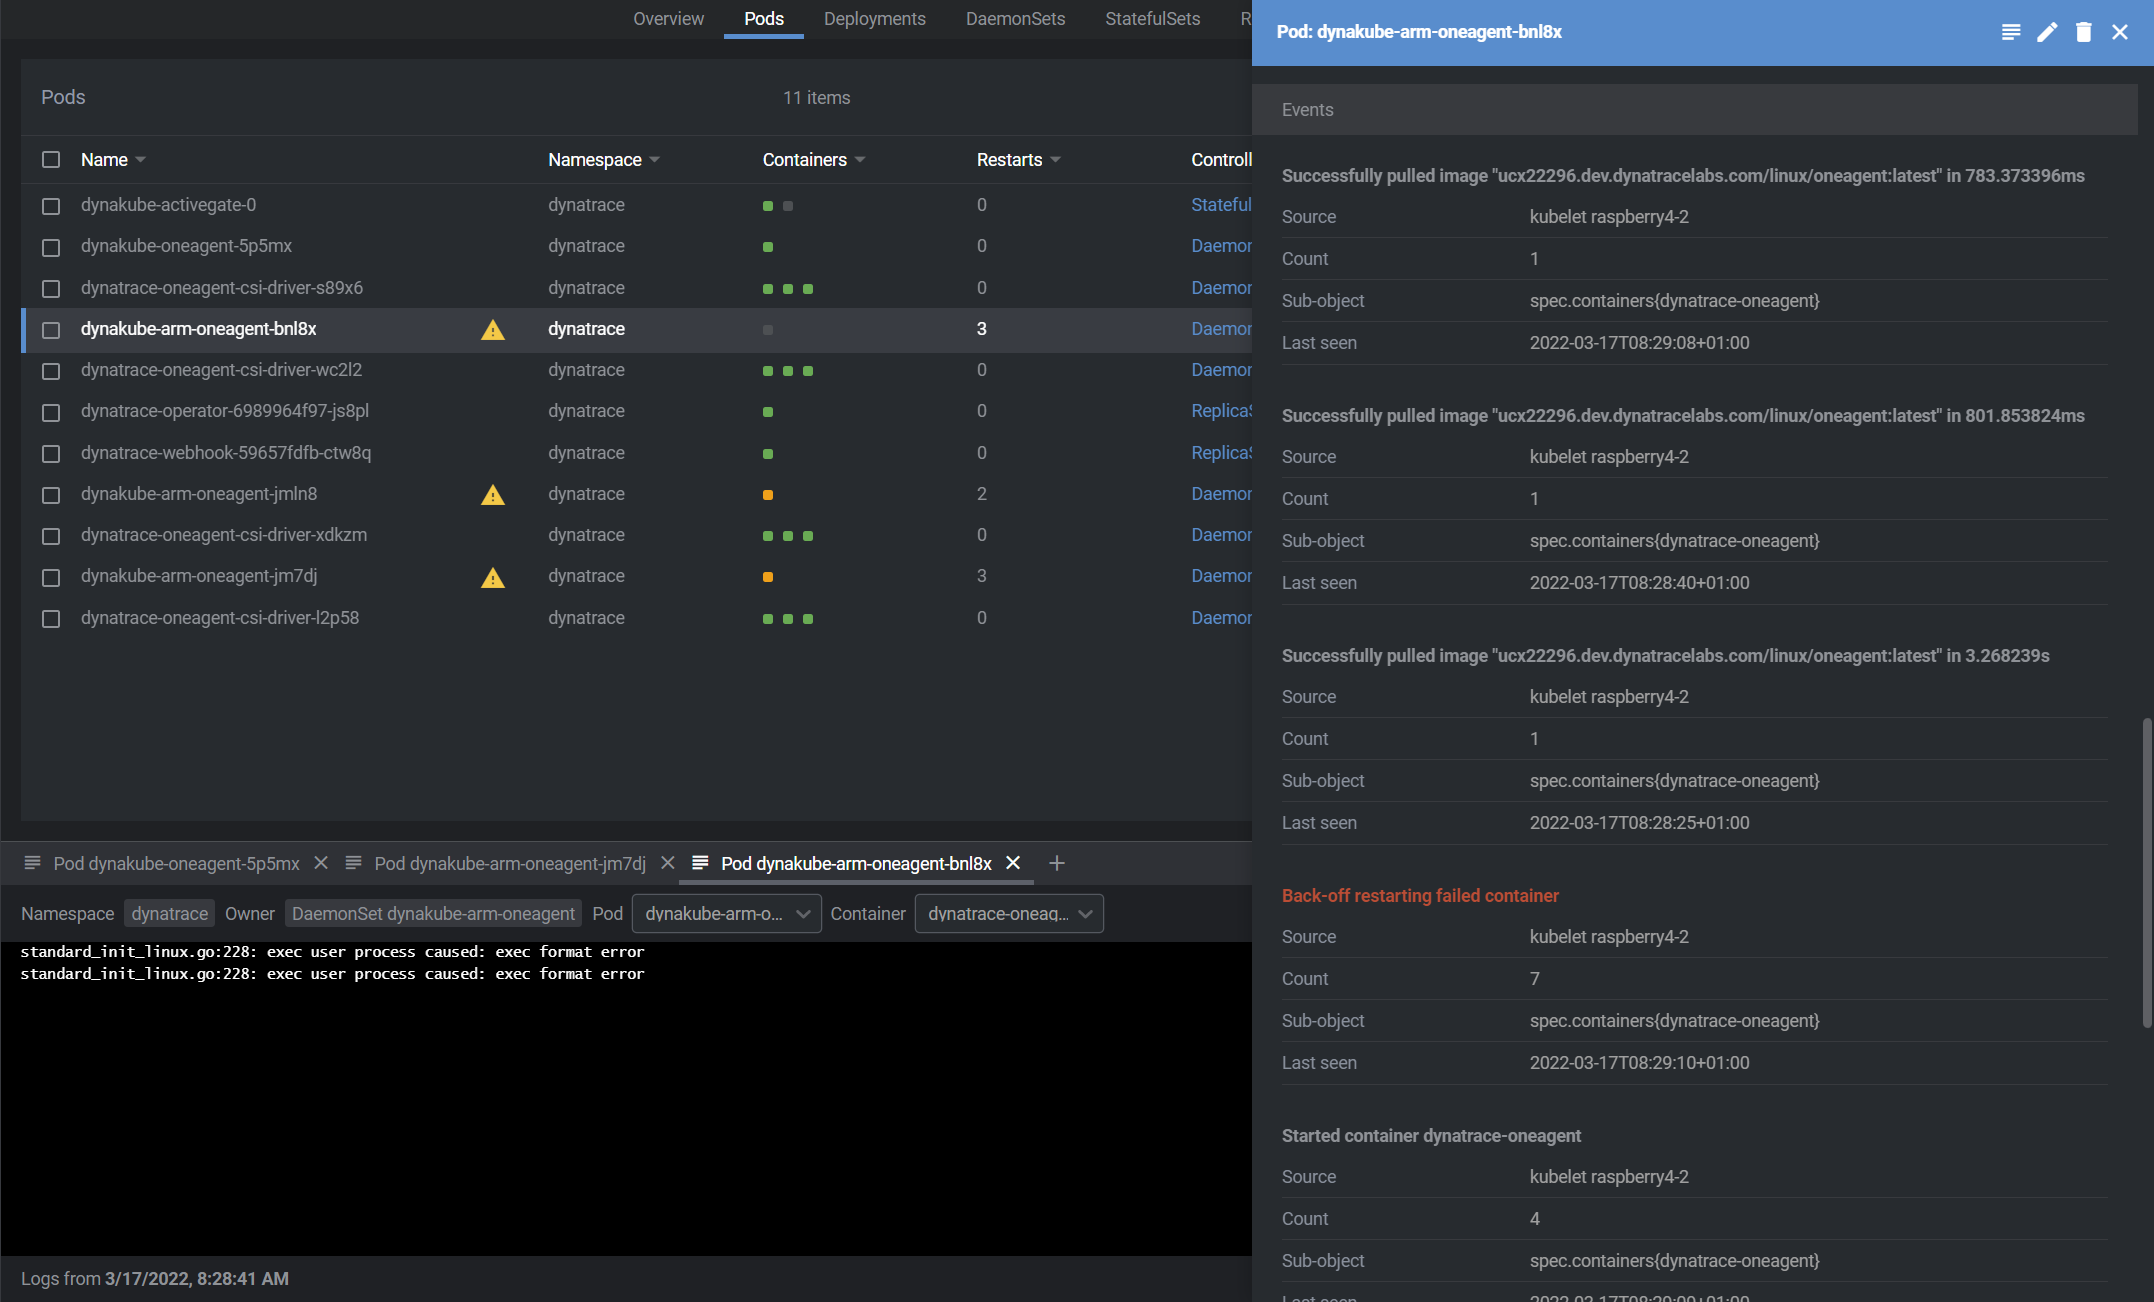This screenshot has width=2154, height=1302.
Task: Close the dynakube-arm-oneagent-jm7dj log tab
Action: (668, 862)
